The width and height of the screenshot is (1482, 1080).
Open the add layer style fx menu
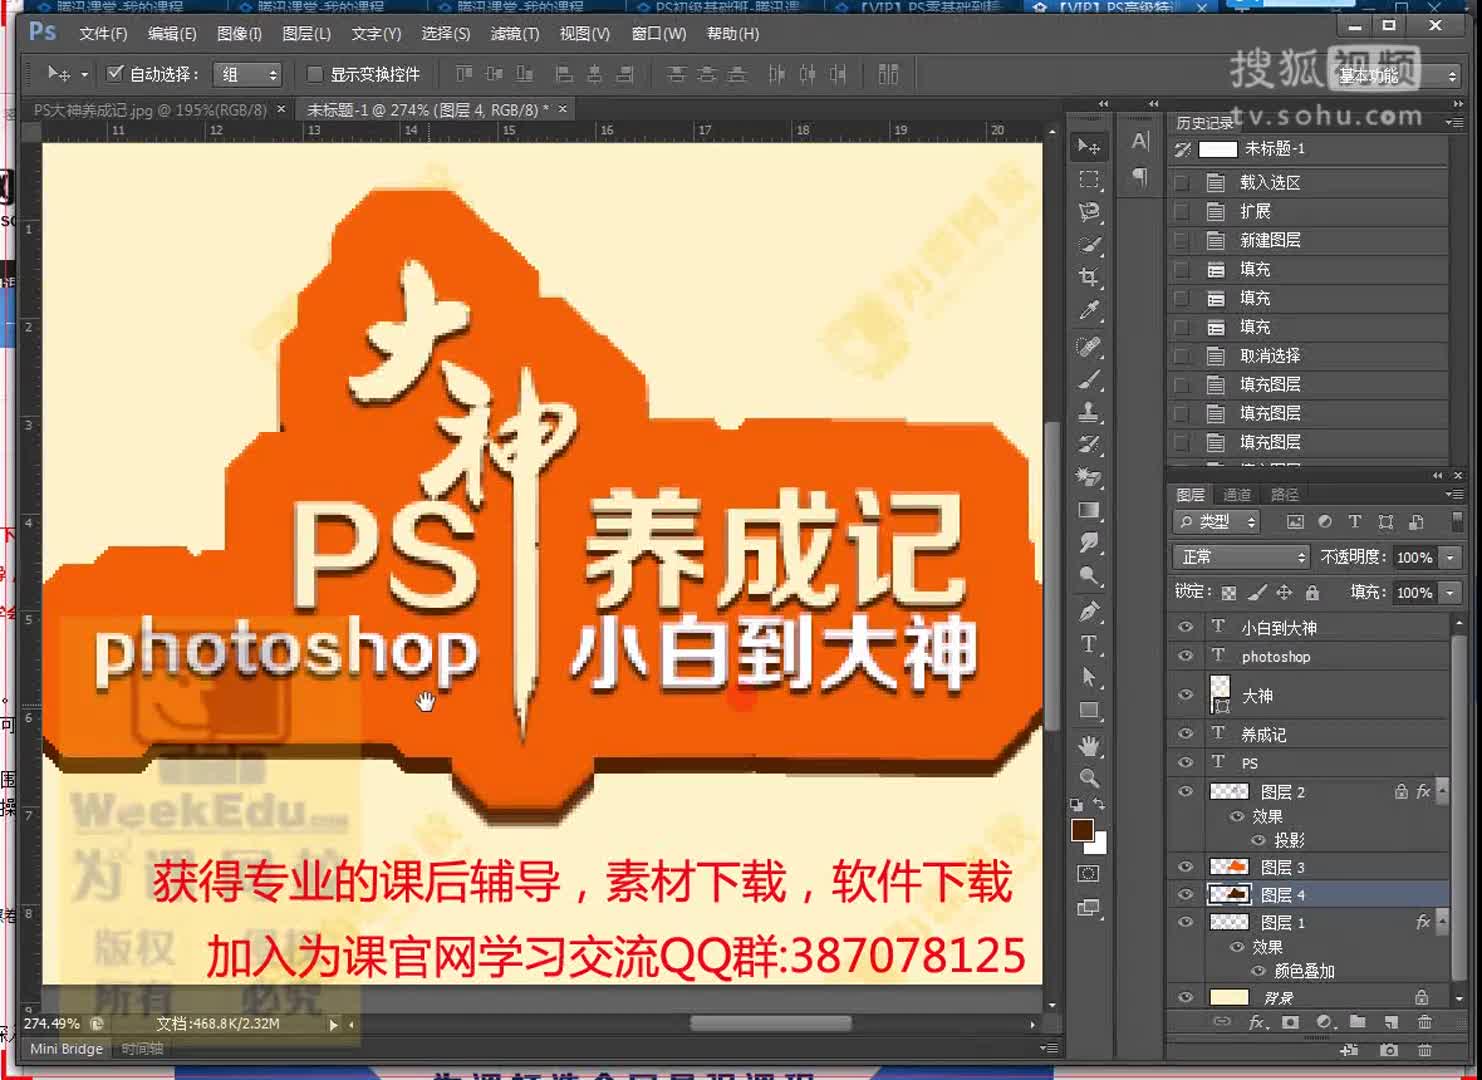[1257, 1022]
